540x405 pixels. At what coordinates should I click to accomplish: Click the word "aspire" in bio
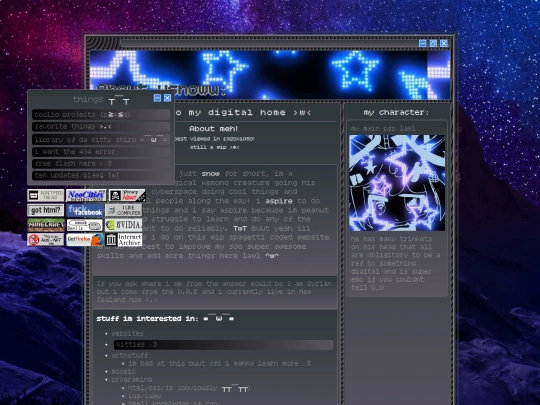click(279, 201)
